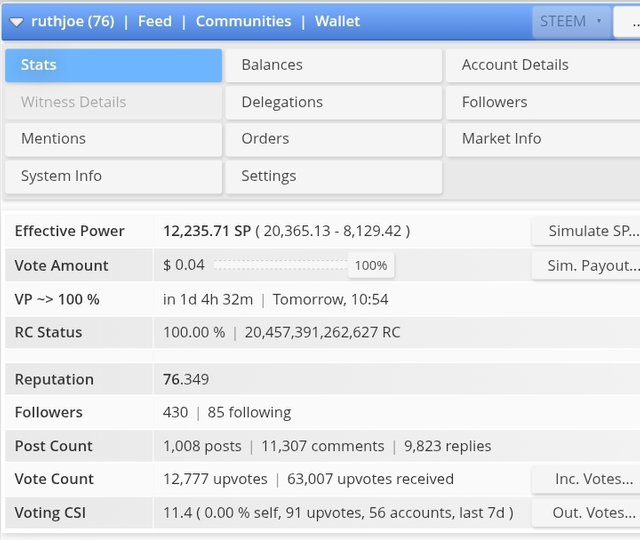Screen dimensions: 640x540
Task: Select the Market Info tab
Action: point(543,139)
